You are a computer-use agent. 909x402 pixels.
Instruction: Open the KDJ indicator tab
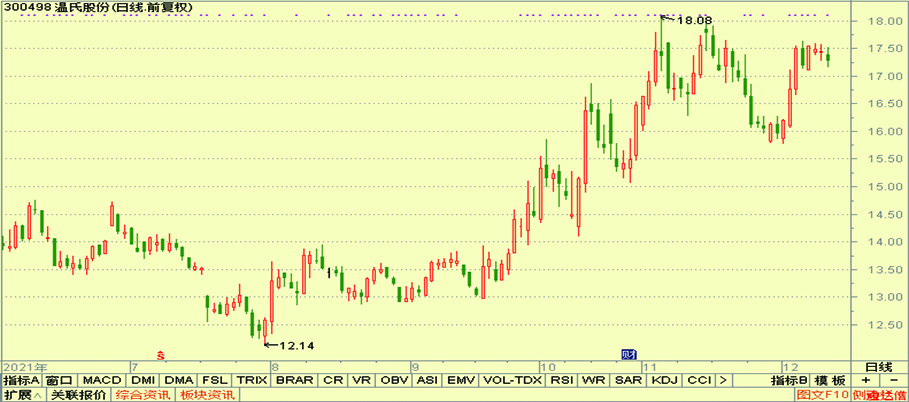coord(664,381)
